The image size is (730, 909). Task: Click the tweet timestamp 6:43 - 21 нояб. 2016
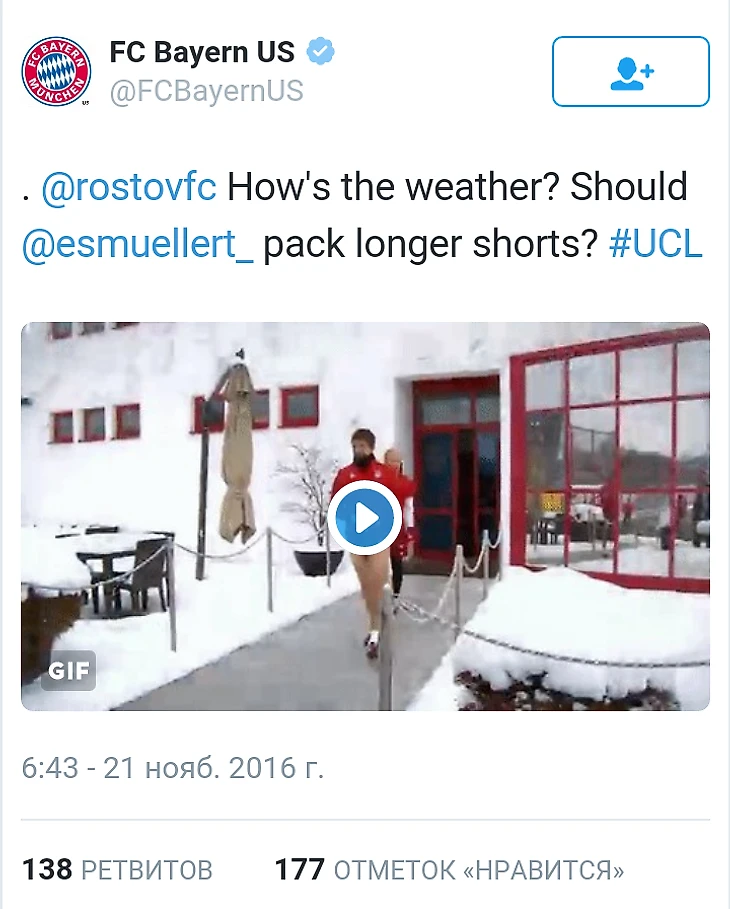[x=173, y=768]
